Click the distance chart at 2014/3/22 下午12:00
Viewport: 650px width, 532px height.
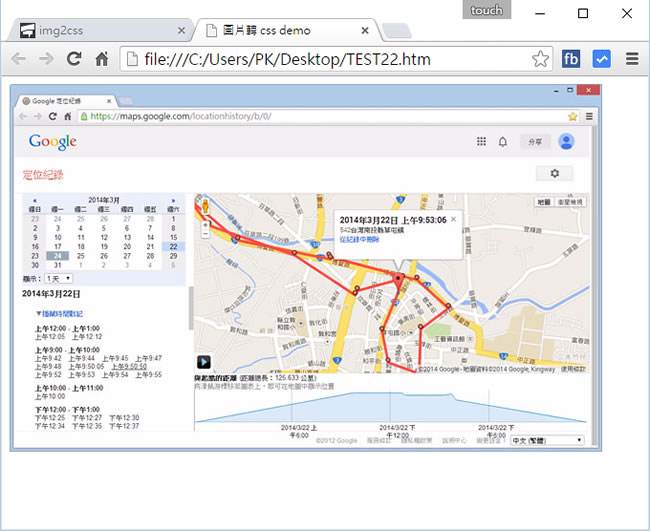click(390, 407)
